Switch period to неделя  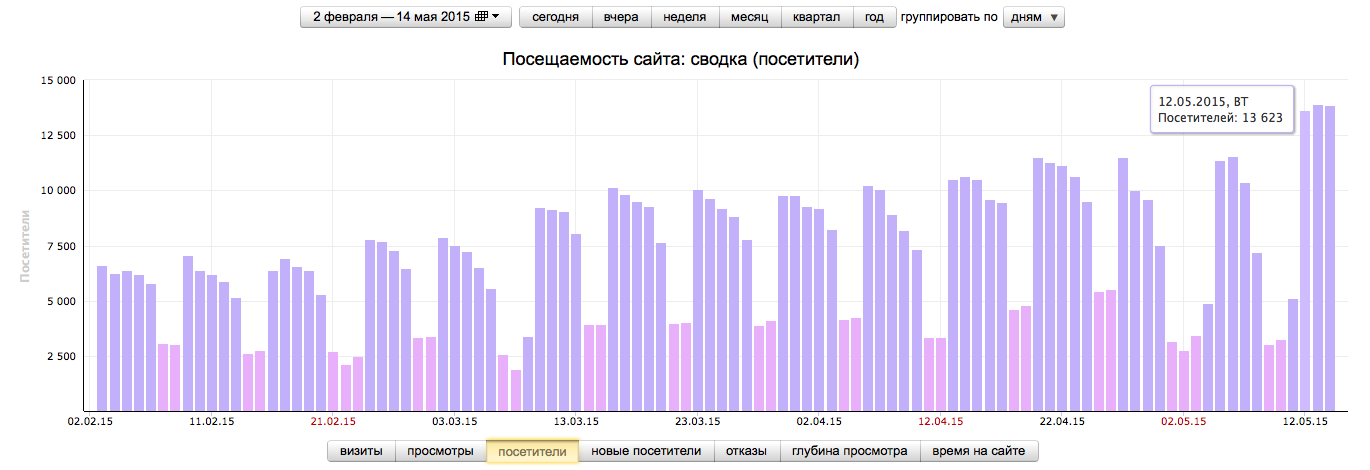(x=685, y=17)
